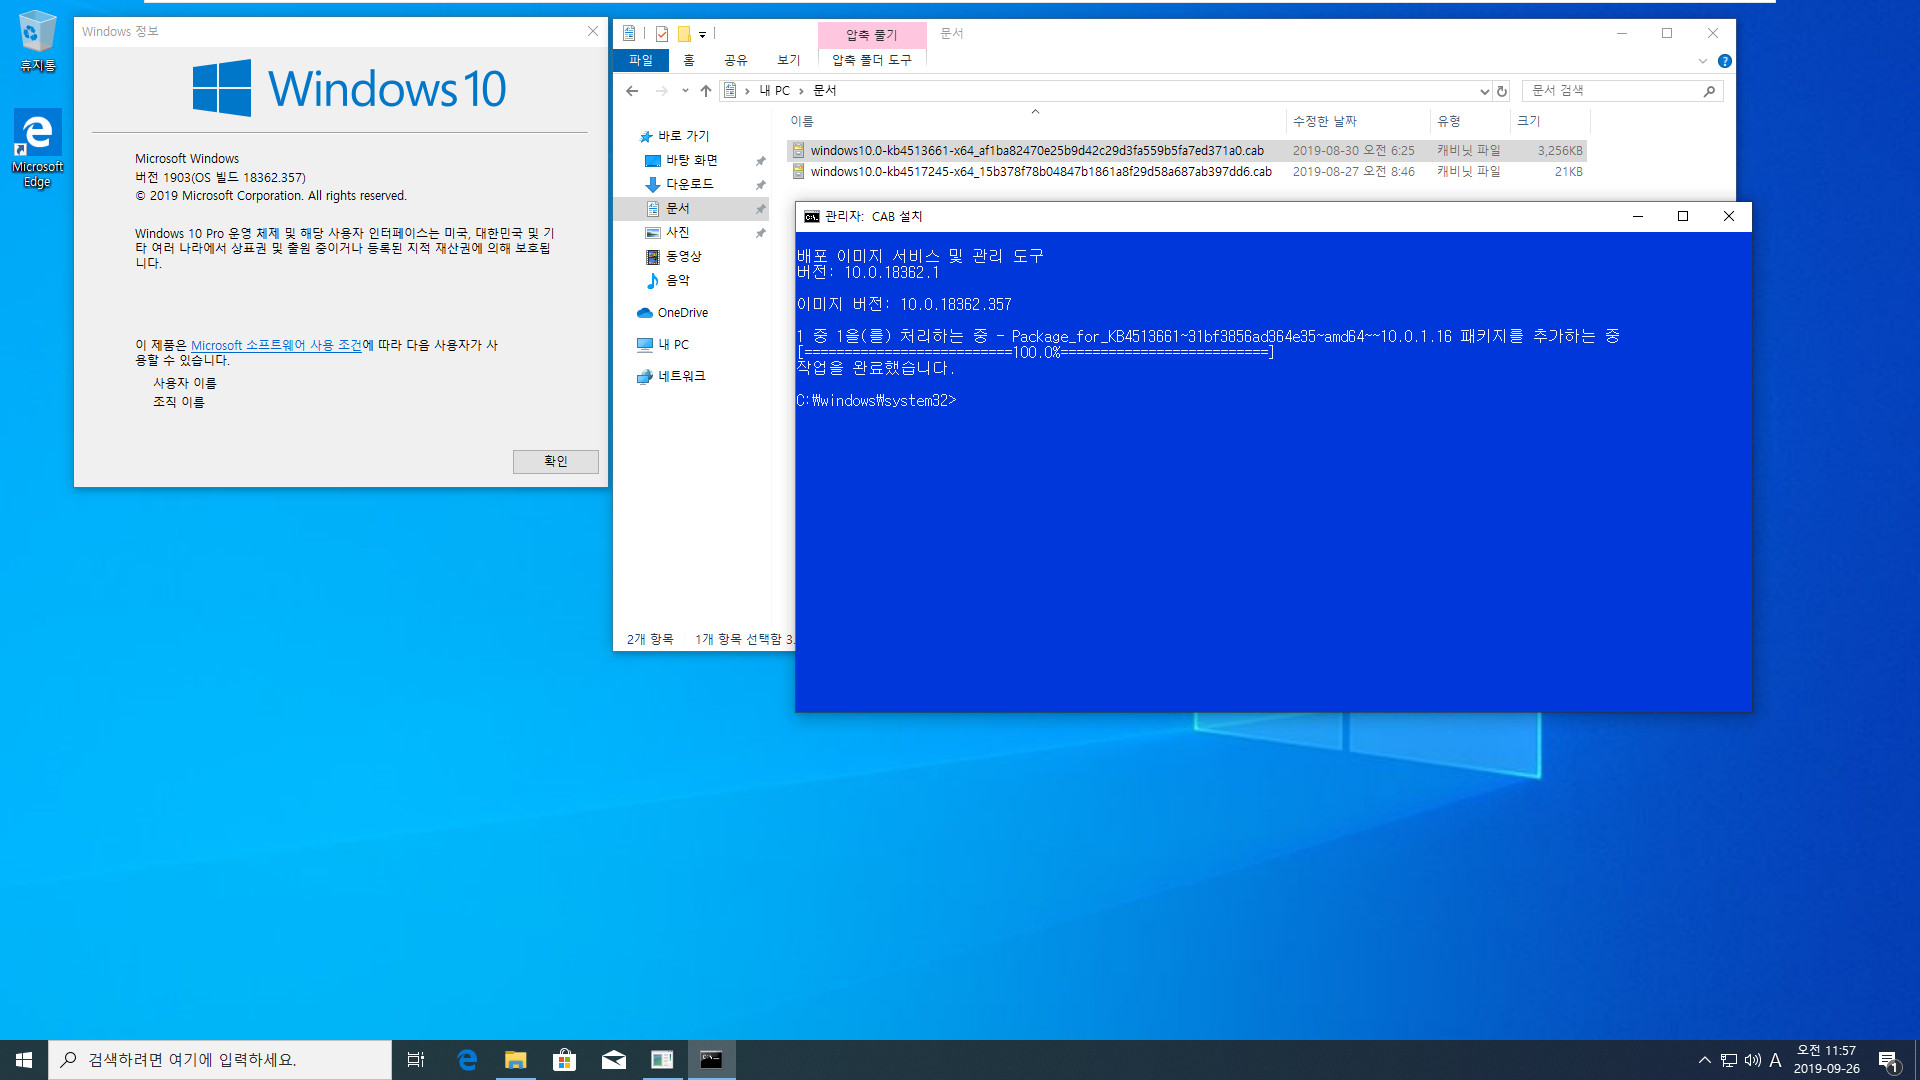Go up one folder level
The width and height of the screenshot is (1920, 1080).
[706, 91]
